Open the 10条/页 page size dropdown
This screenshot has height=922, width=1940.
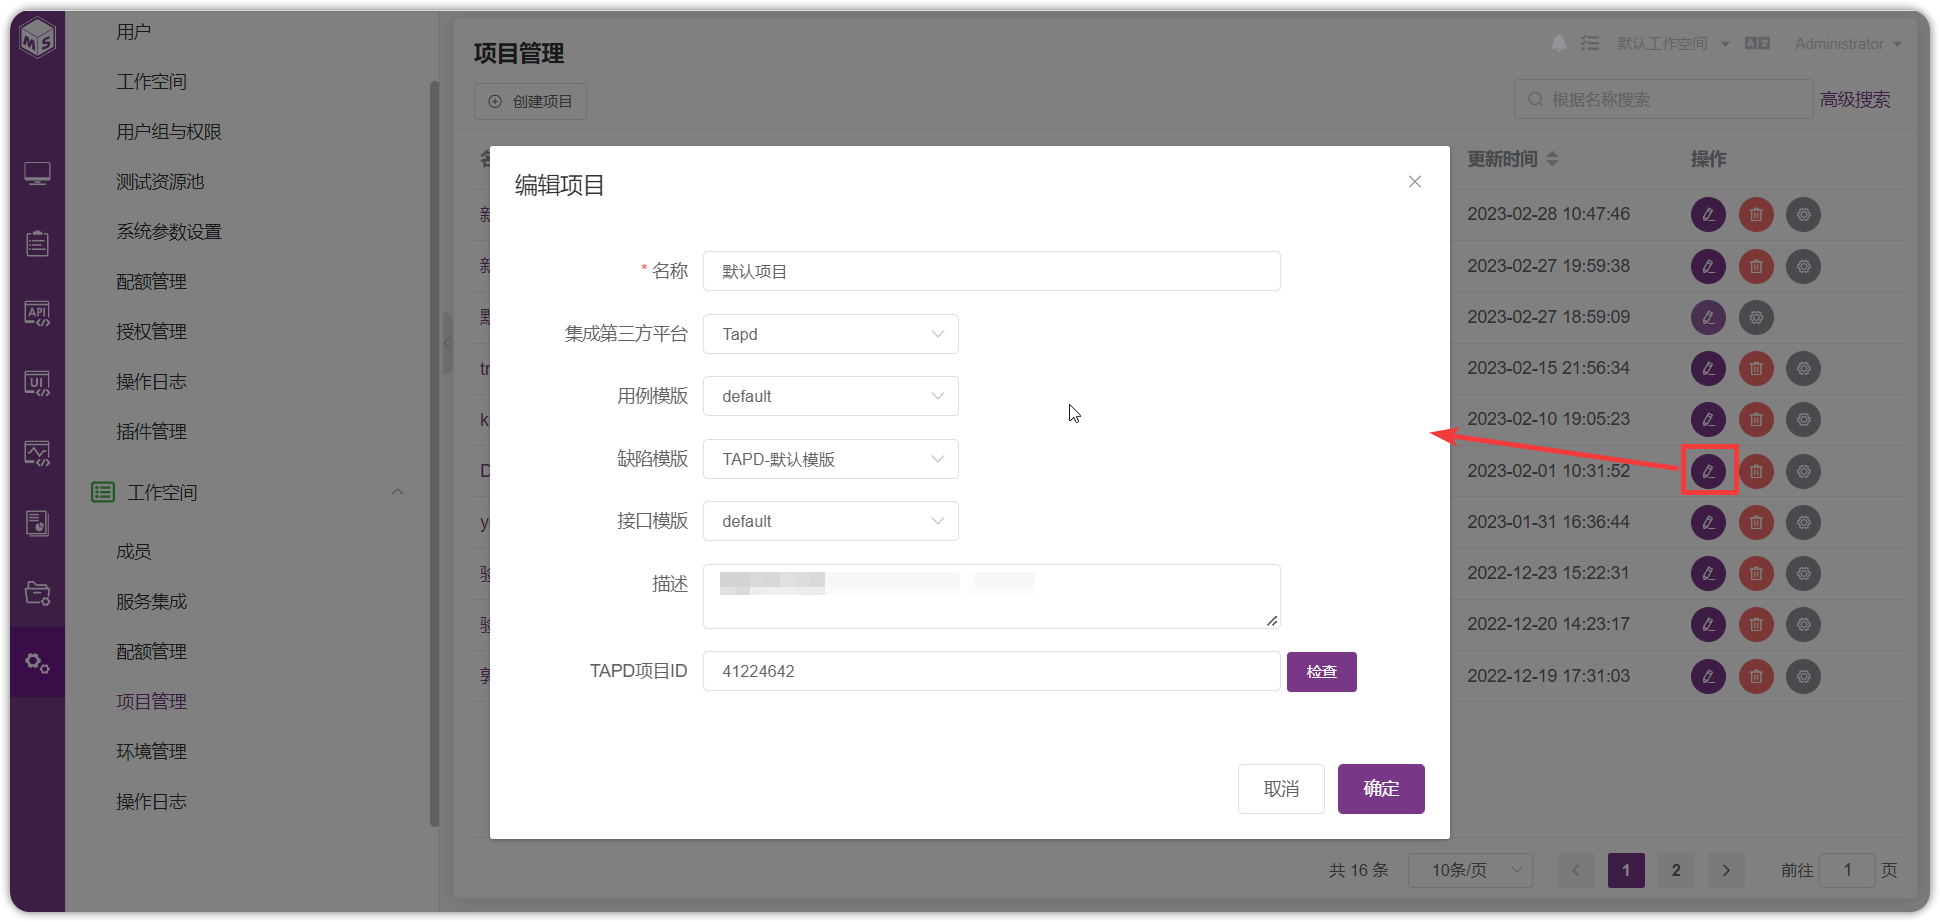tap(1471, 870)
